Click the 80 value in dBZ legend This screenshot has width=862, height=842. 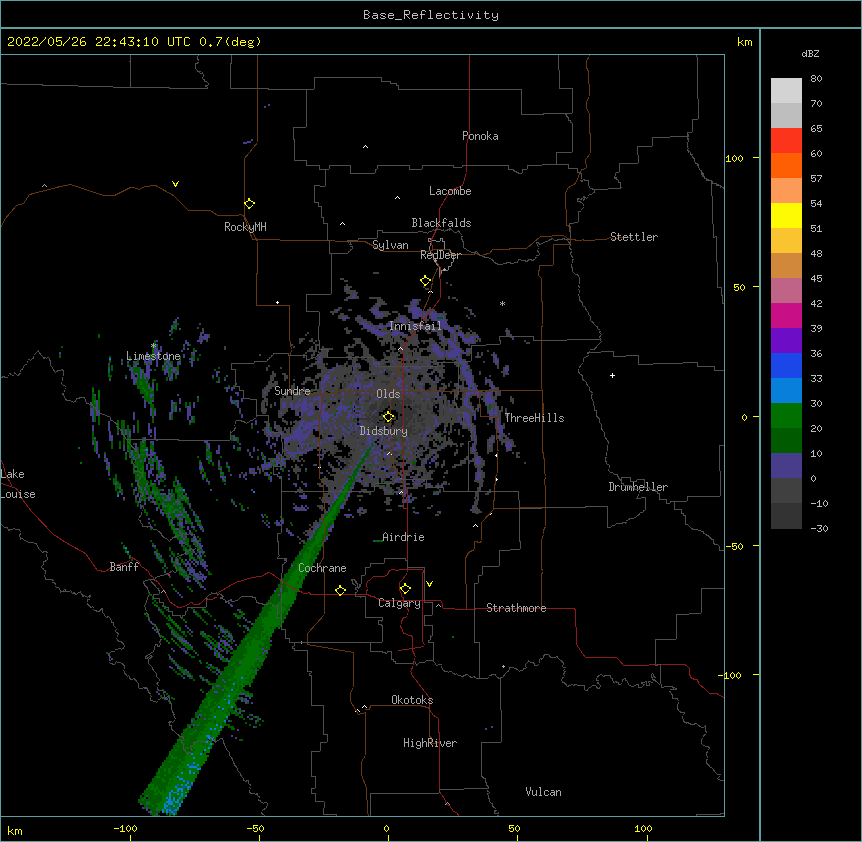tap(816, 79)
